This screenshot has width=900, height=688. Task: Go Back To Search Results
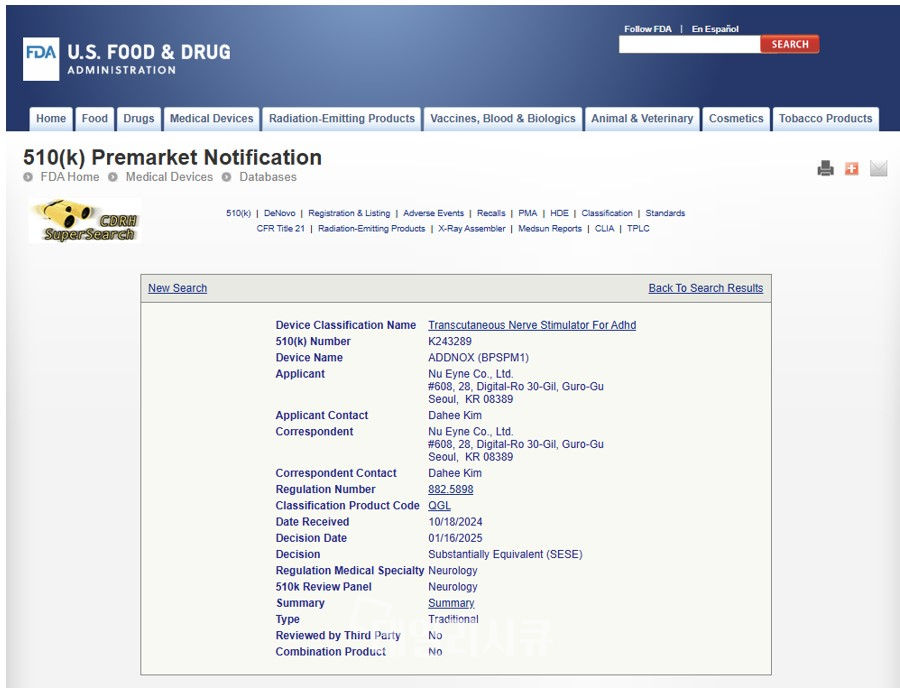coord(706,288)
